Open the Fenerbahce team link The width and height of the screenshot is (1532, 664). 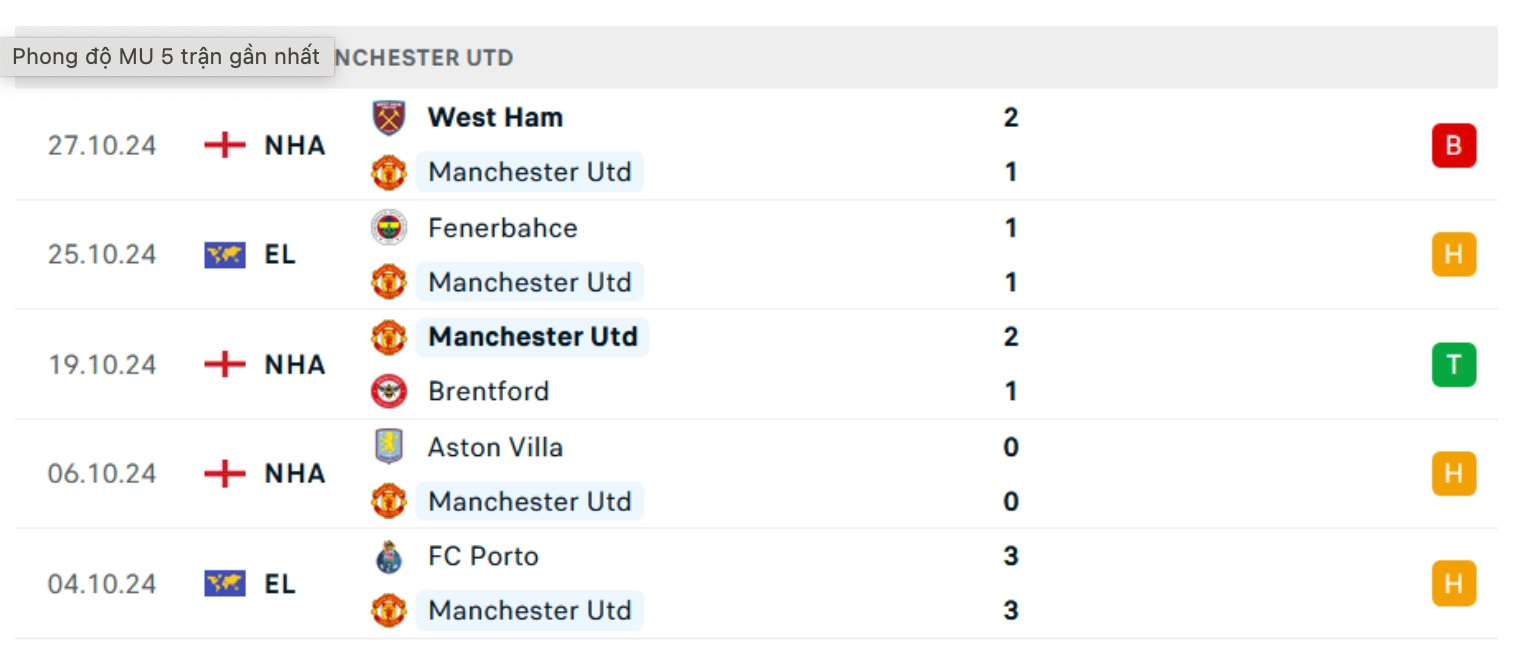pyautogui.click(x=502, y=228)
